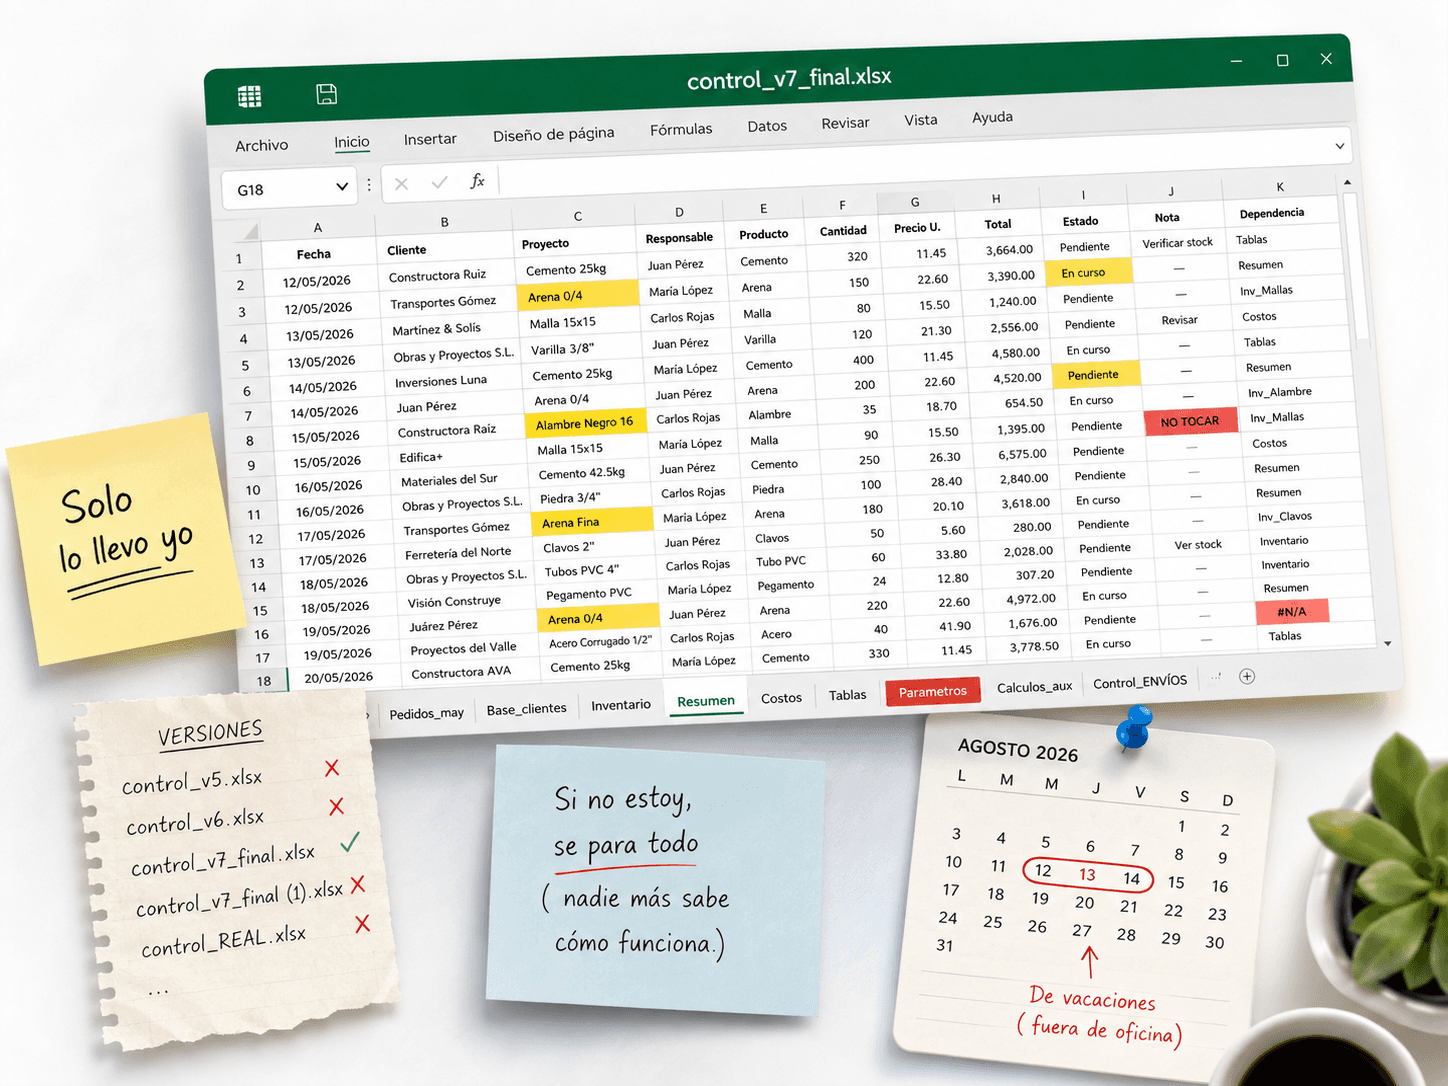This screenshot has width=1448, height=1086.
Task: Switch to the Base_clientes sheet tab
Action: coord(526,709)
